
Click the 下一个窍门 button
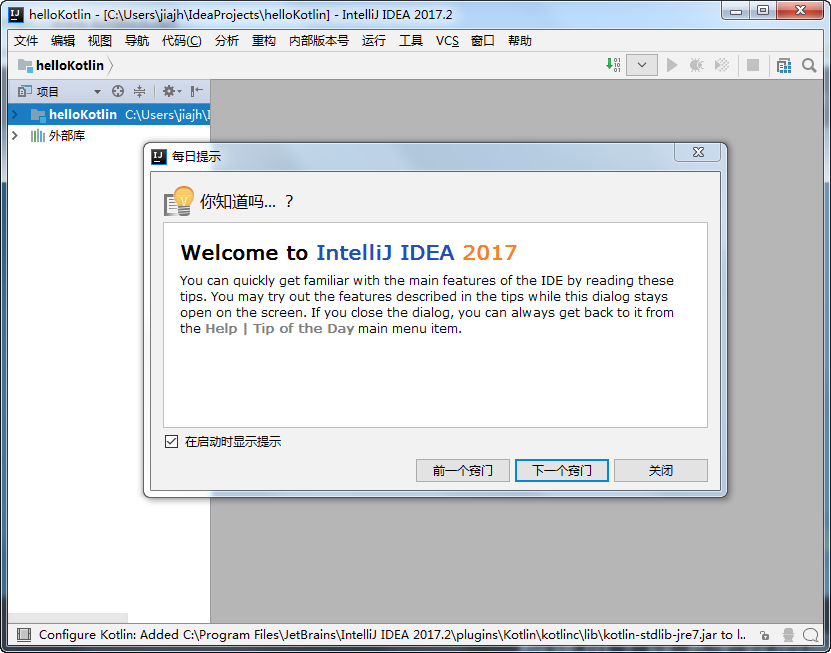pos(562,470)
